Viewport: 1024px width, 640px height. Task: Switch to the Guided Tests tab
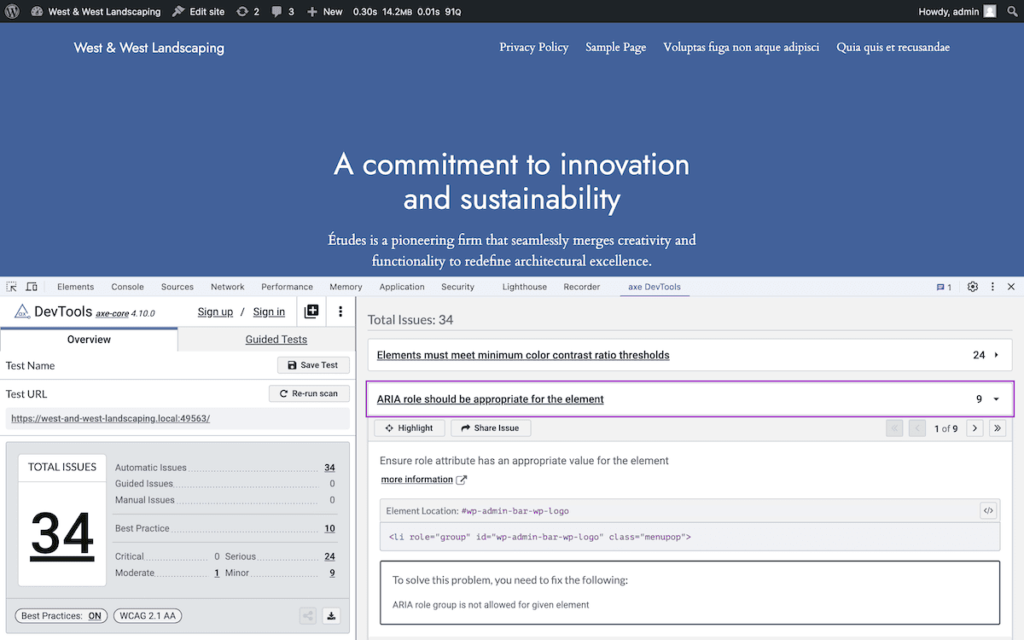click(x=276, y=340)
